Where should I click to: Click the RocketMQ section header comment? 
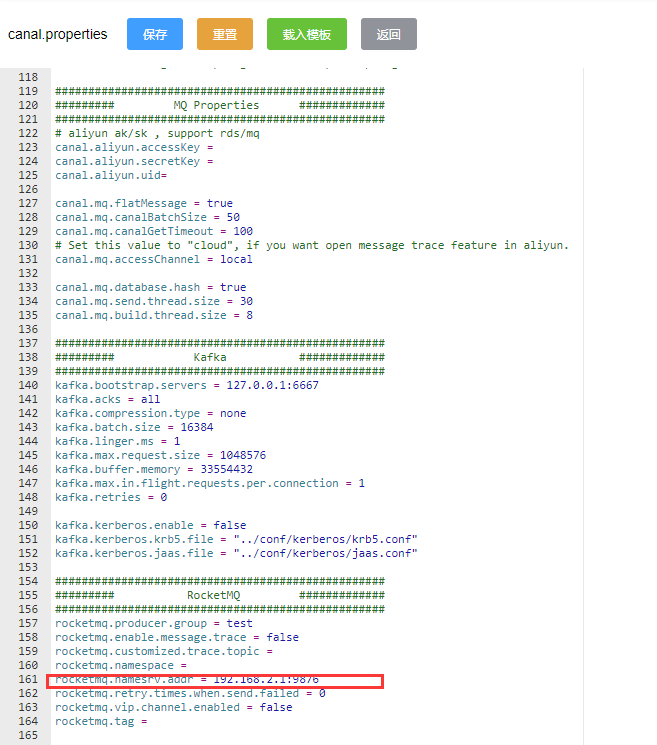[x=219, y=595]
